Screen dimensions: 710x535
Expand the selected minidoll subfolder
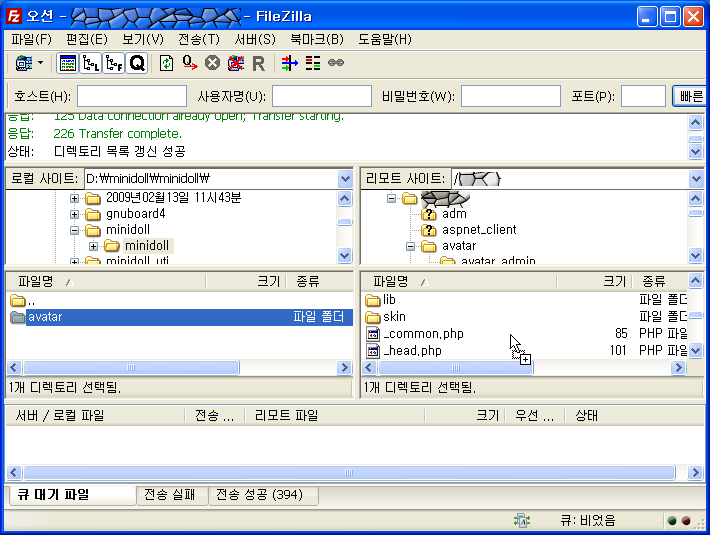point(93,246)
